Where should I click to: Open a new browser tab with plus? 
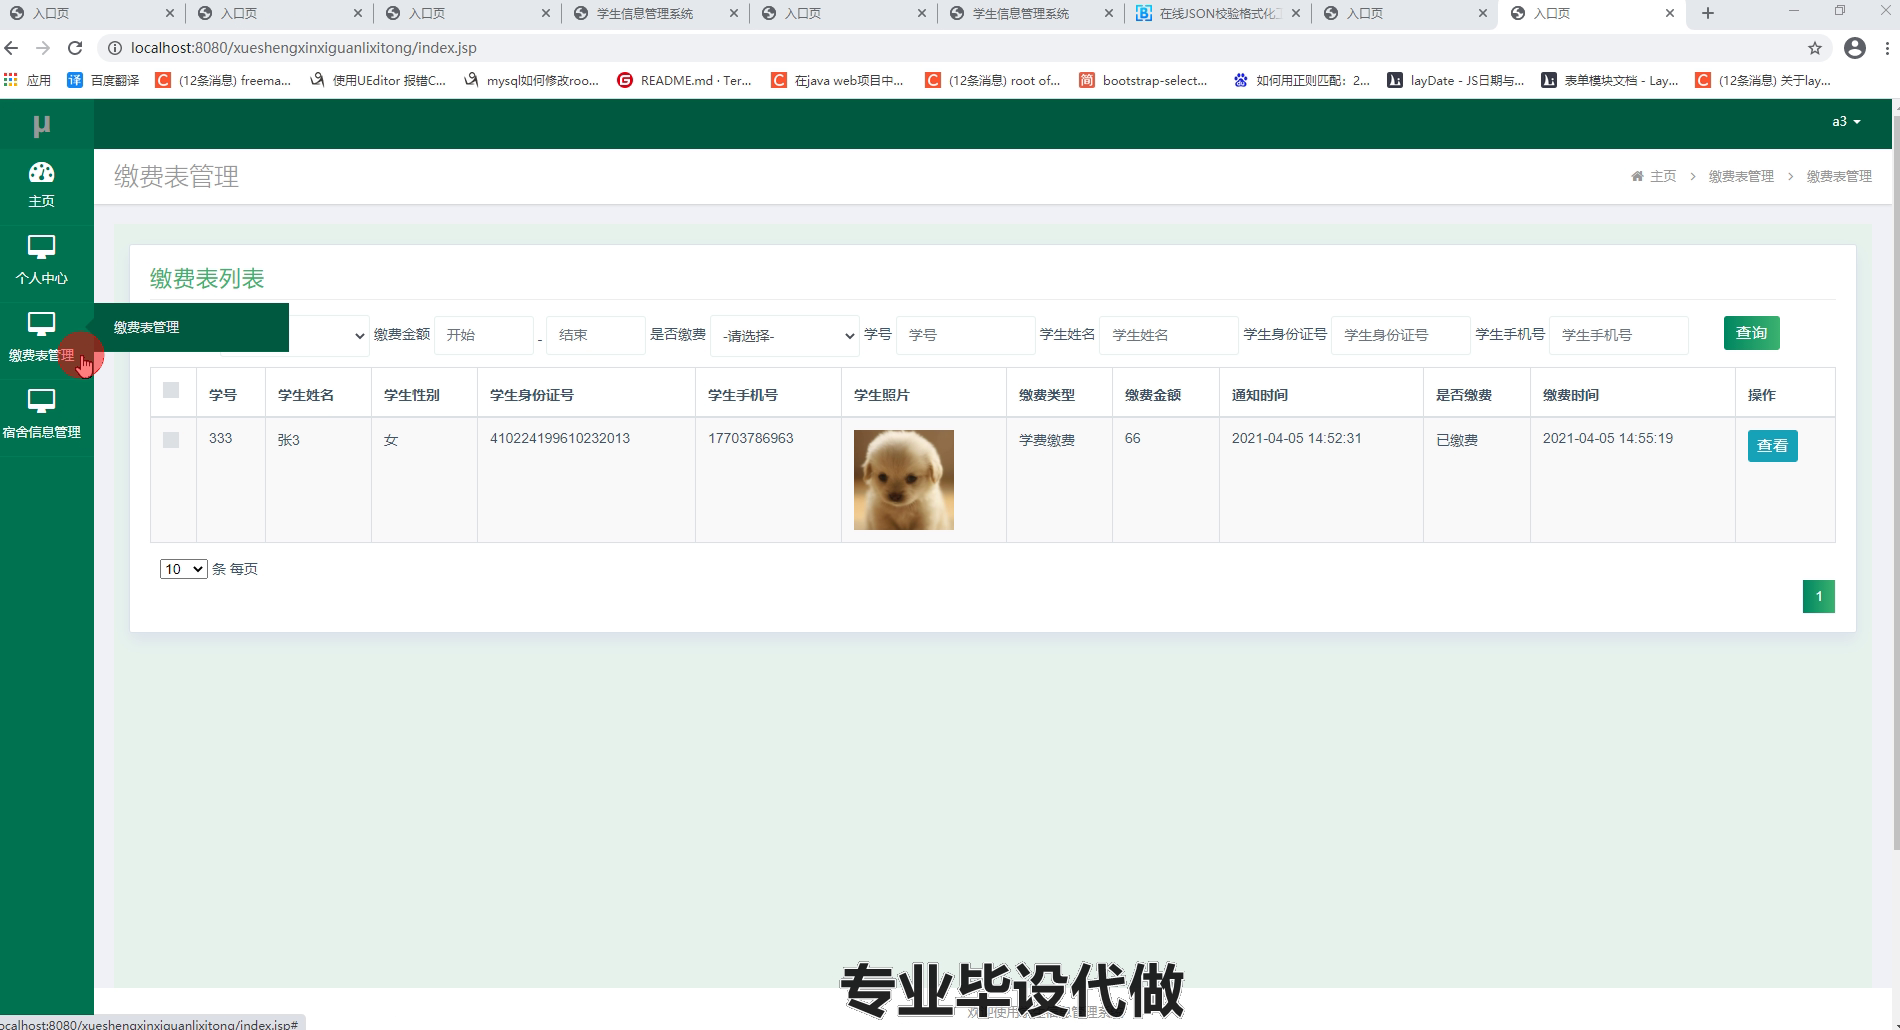(1708, 13)
